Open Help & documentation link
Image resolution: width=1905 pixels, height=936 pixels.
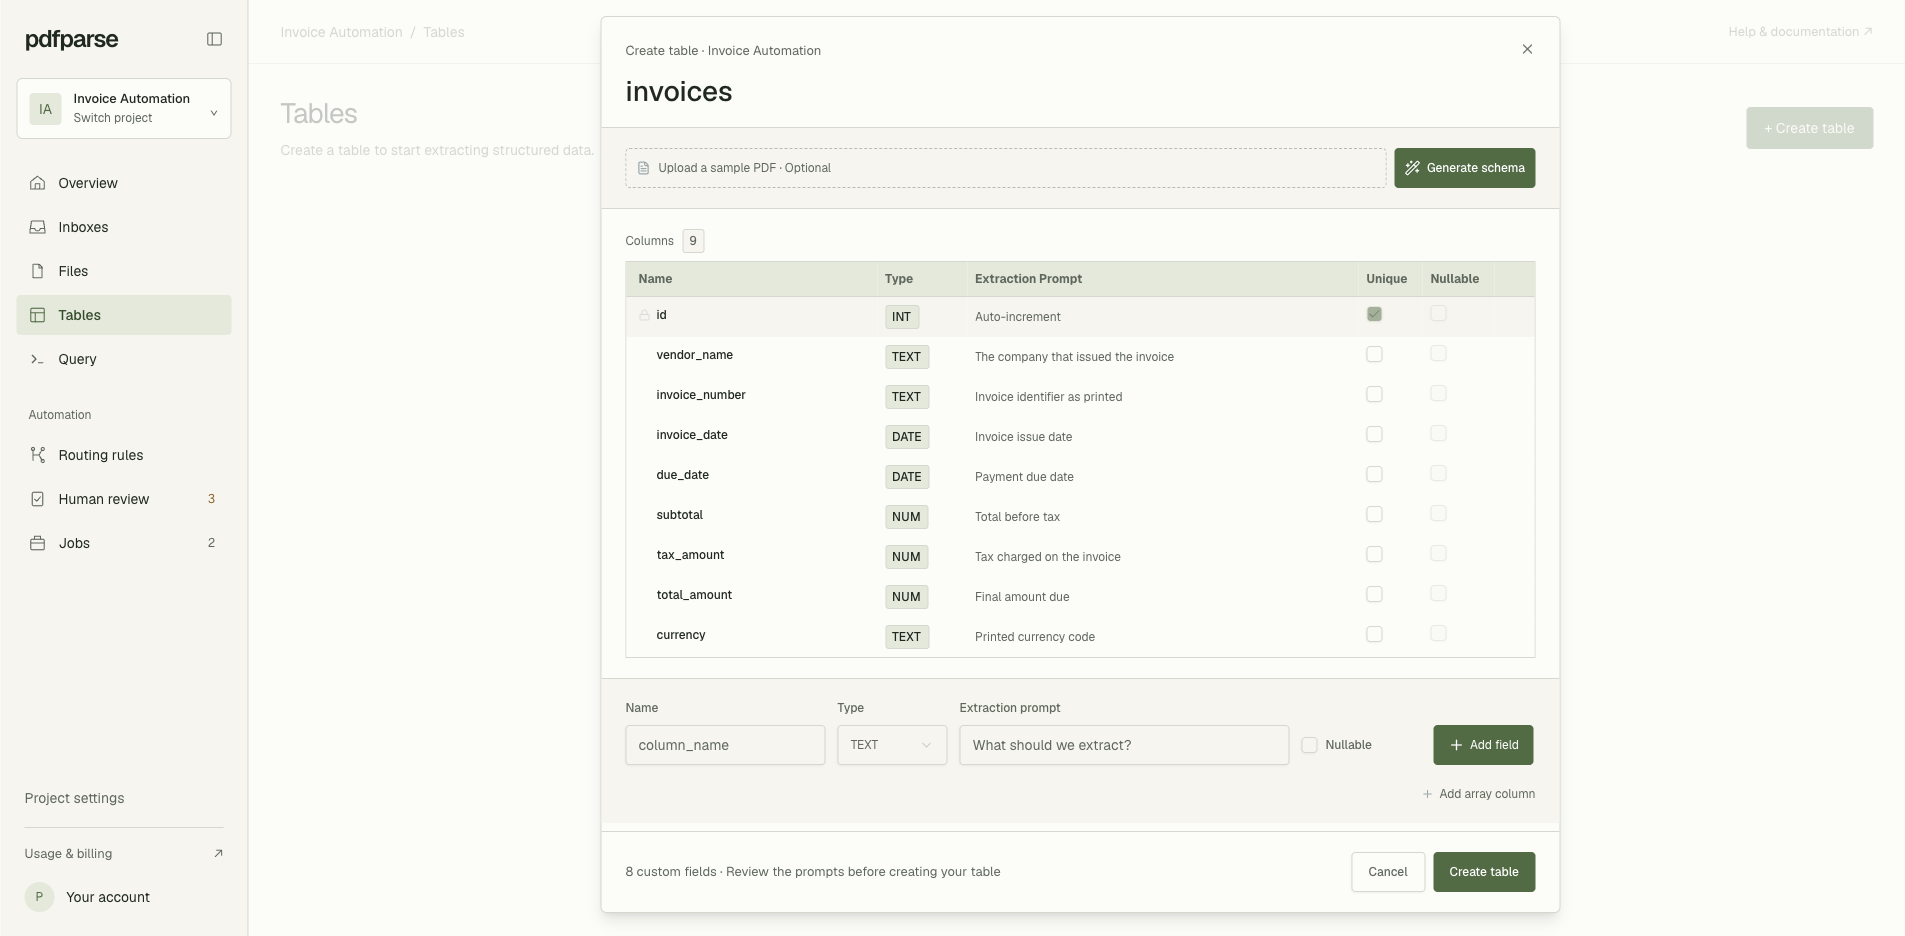1800,32
